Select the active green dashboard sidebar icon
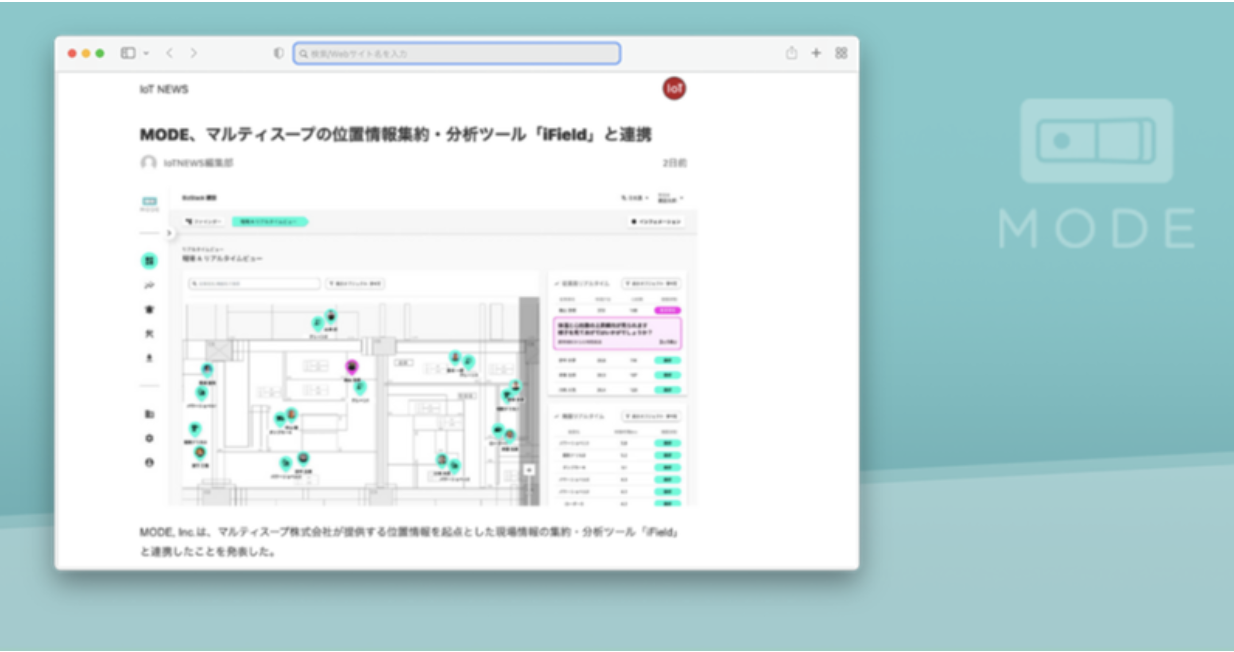The height and width of the screenshot is (652, 1234). point(149,260)
